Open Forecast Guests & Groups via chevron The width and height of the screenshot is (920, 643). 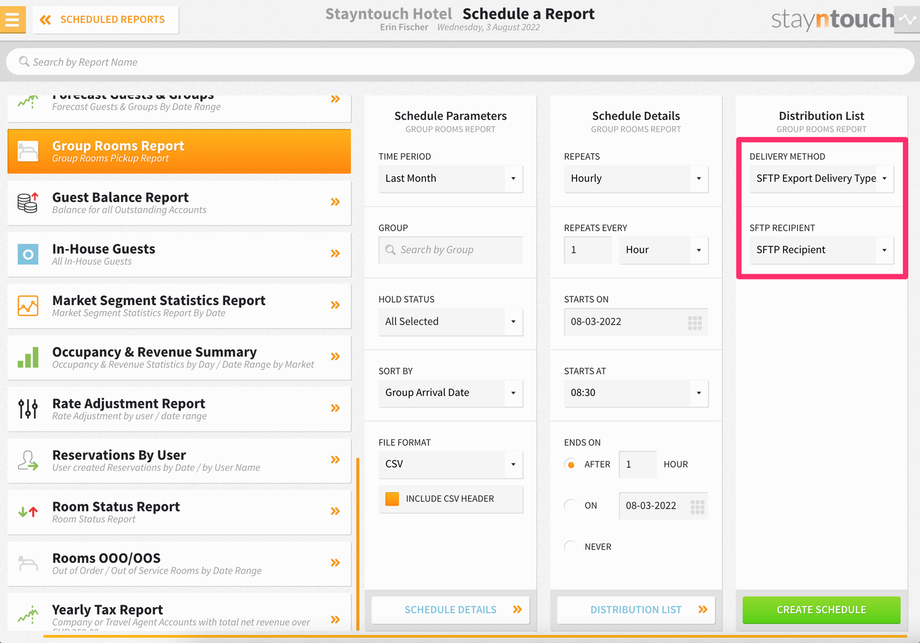[335, 99]
